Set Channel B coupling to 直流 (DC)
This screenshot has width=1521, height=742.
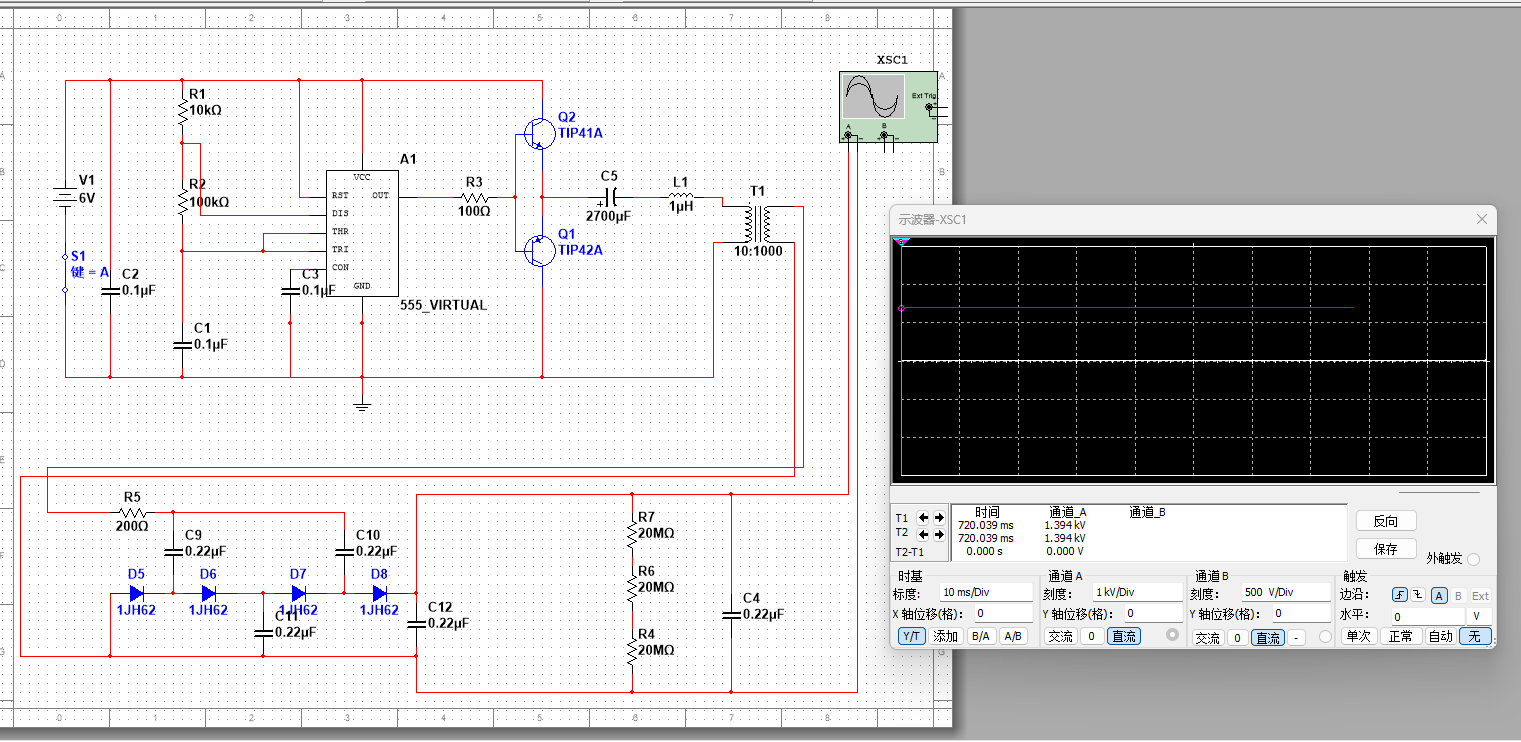click(x=1268, y=637)
